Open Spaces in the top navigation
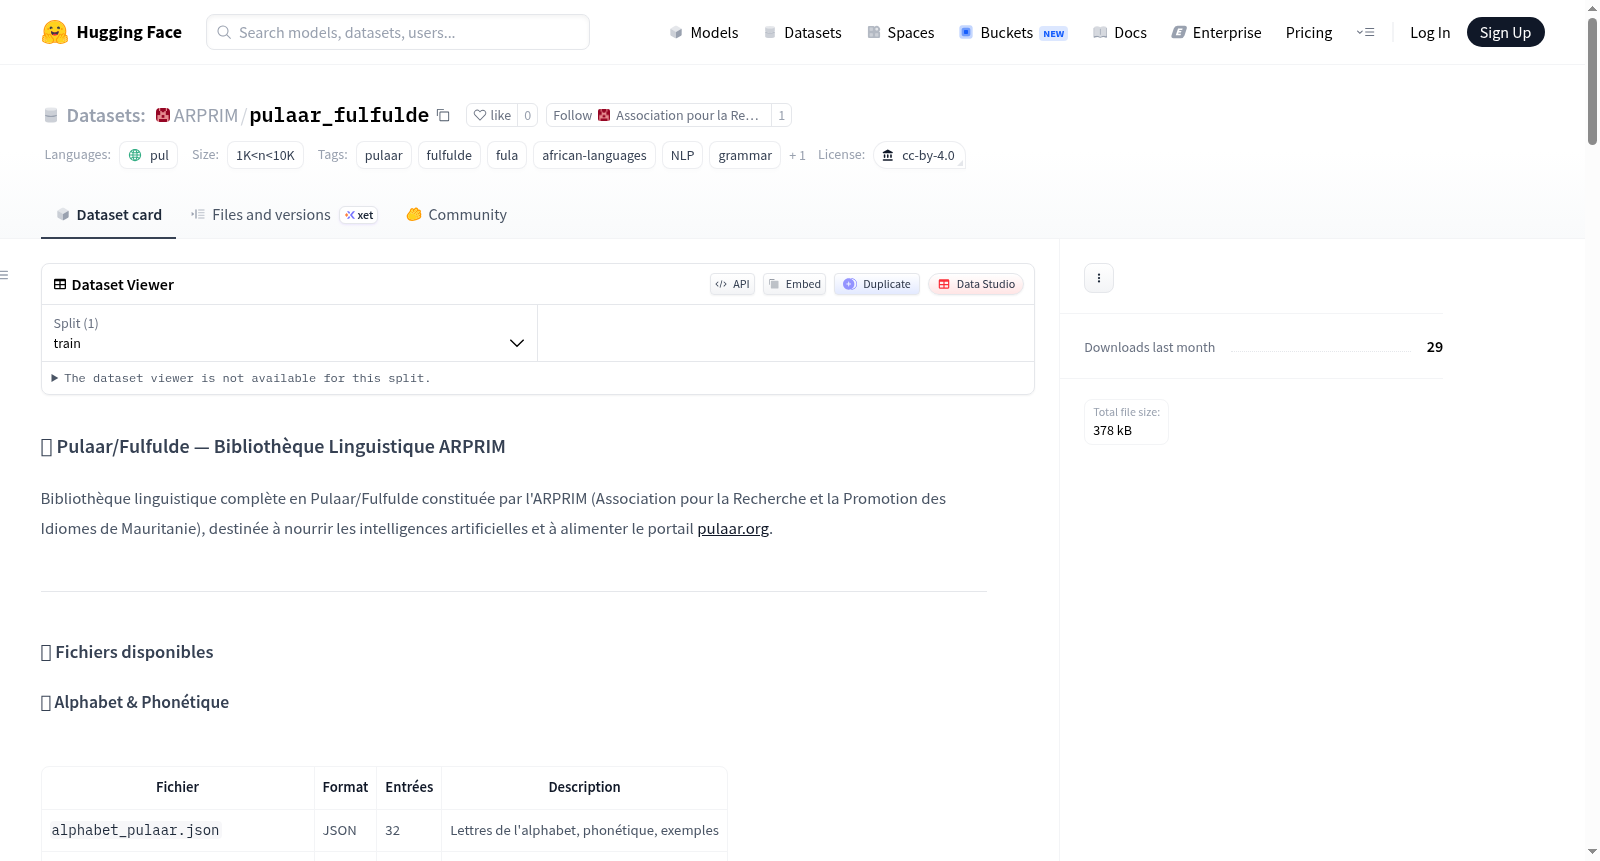The height and width of the screenshot is (861, 1600). coord(901,32)
